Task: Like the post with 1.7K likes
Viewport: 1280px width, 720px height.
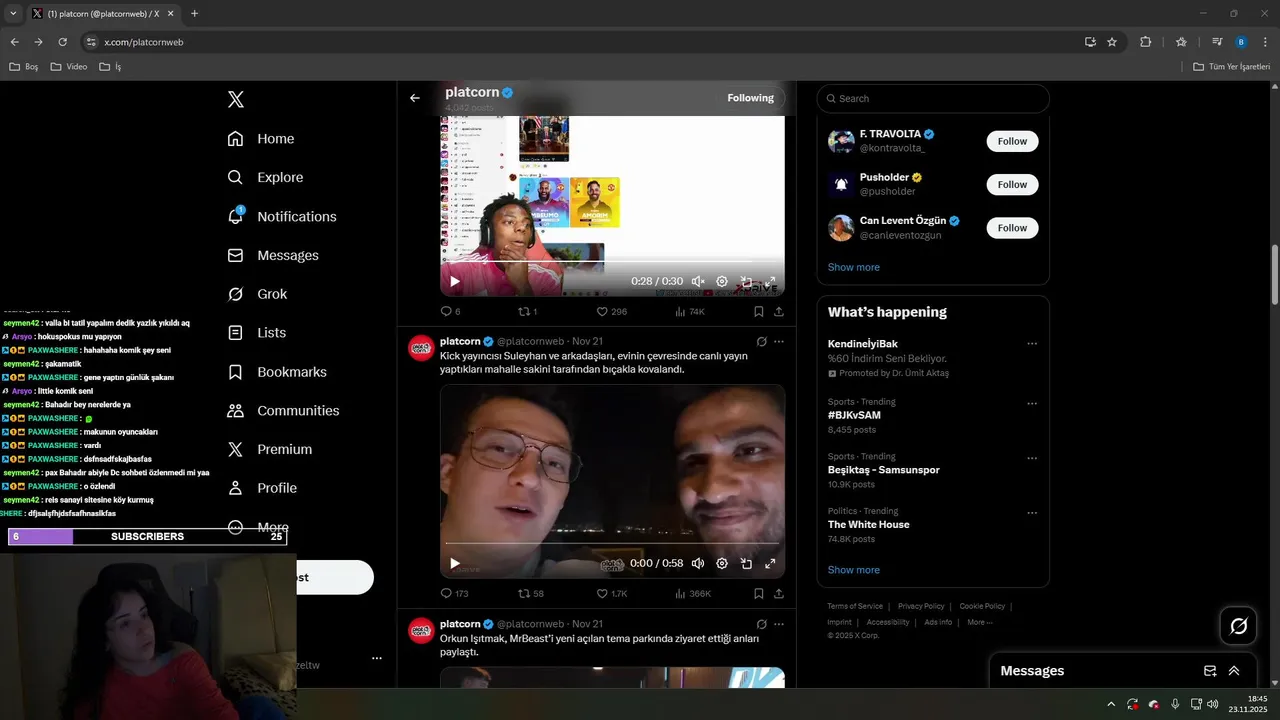Action: coord(611,593)
